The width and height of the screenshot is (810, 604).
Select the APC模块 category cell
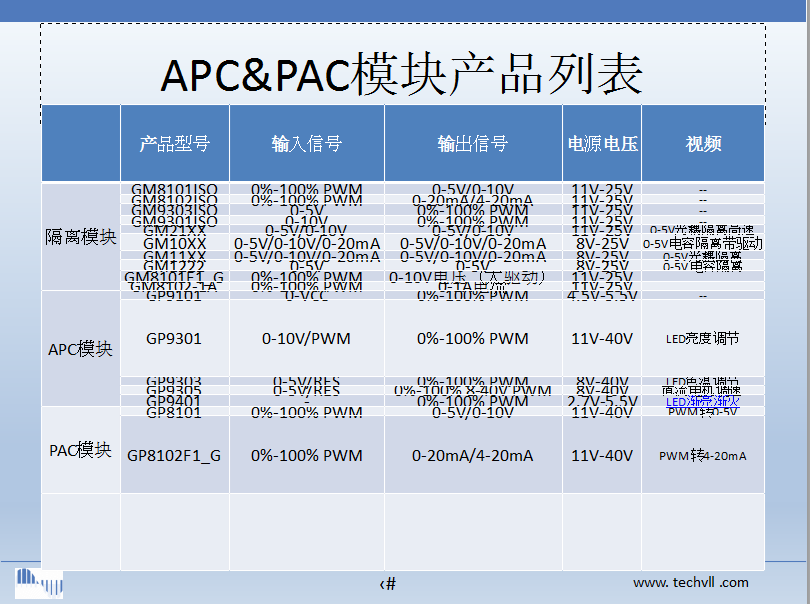pyautogui.click(x=81, y=349)
